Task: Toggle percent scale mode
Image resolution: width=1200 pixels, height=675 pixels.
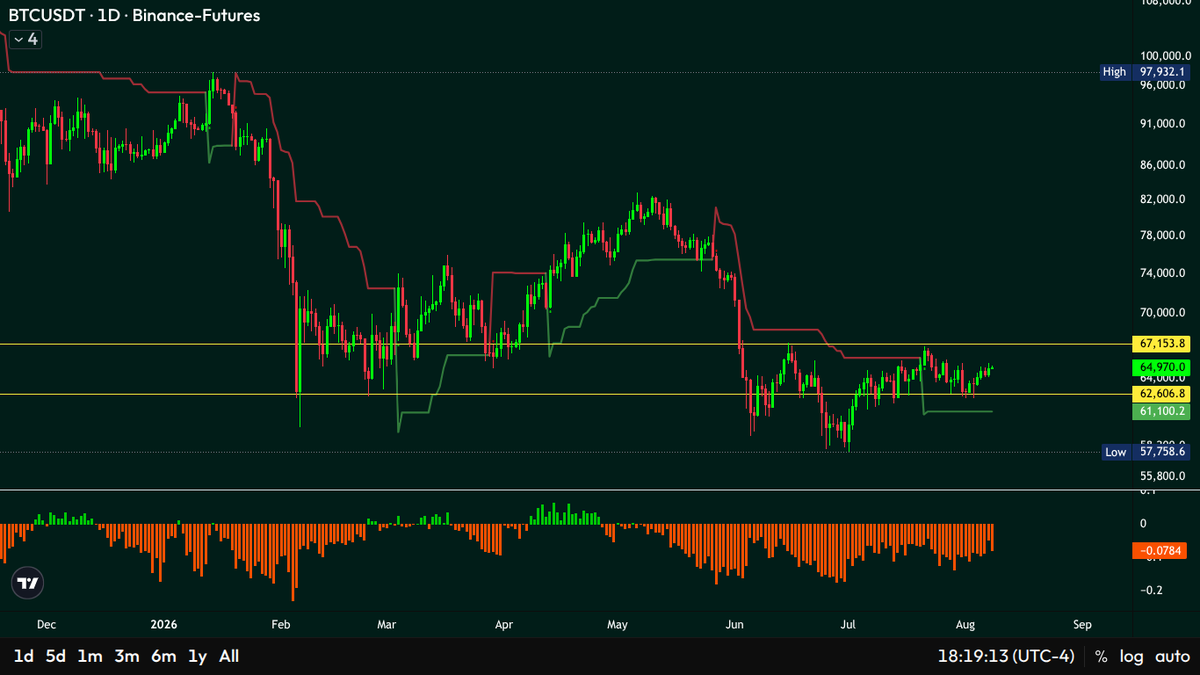Action: coord(1102,657)
